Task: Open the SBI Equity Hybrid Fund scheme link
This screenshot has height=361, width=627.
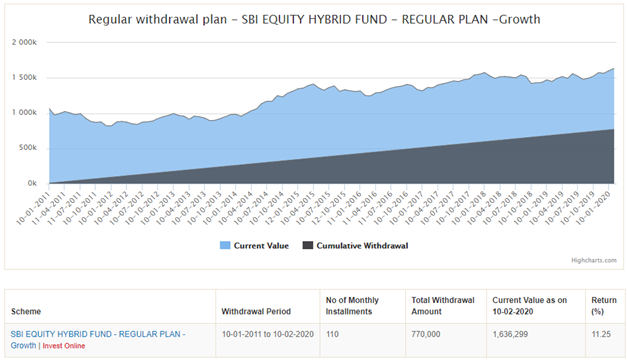Action: pos(98,339)
